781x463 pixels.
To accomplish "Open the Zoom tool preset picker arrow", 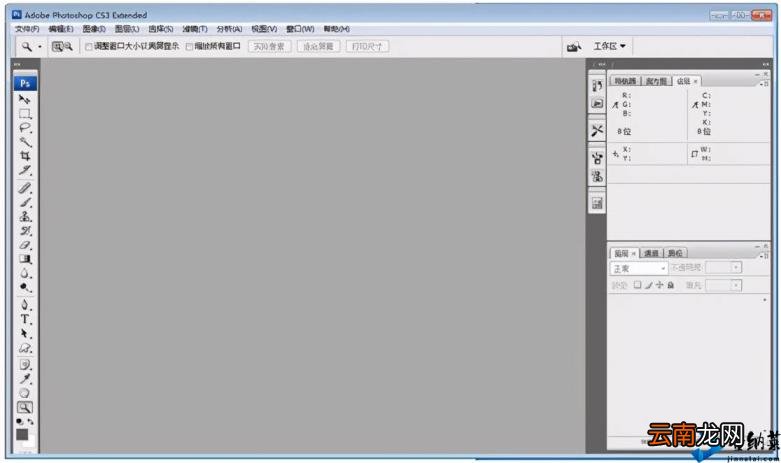I will 40,47.
